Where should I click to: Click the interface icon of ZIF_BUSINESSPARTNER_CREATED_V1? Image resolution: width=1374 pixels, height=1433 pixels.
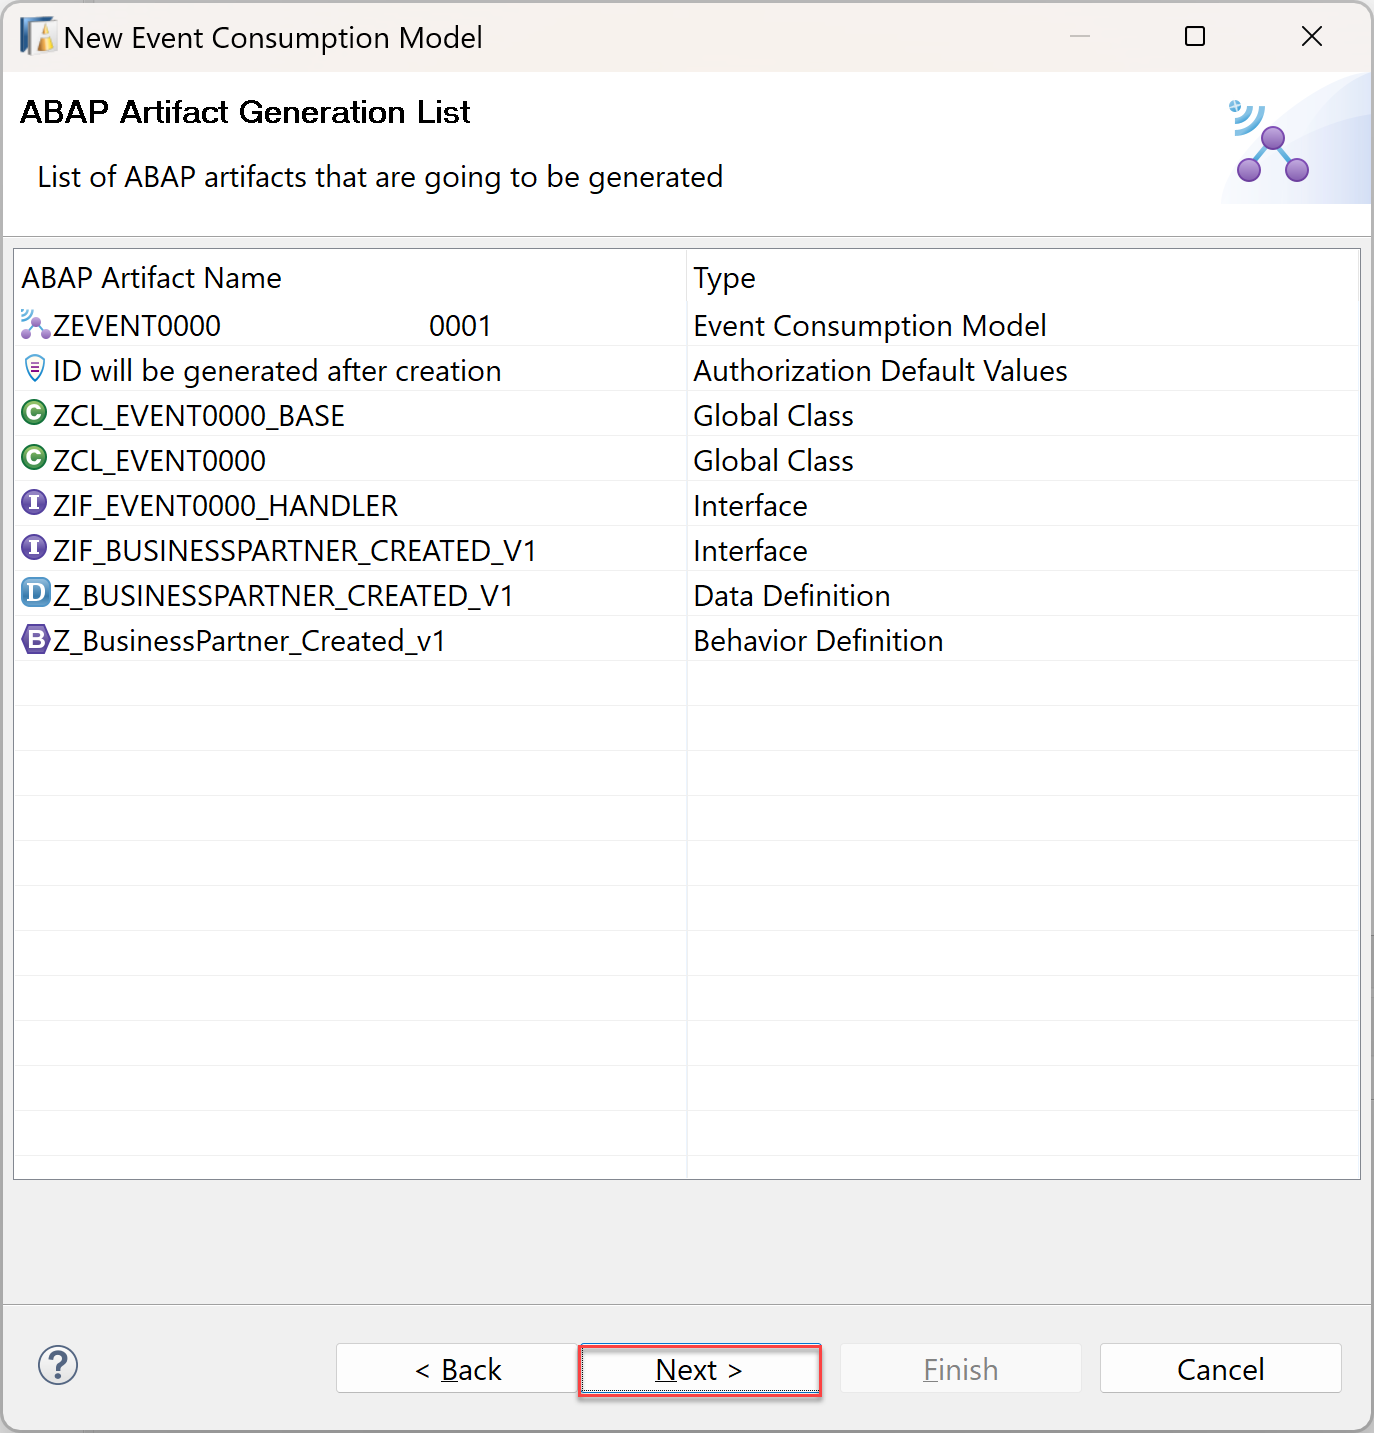34,547
